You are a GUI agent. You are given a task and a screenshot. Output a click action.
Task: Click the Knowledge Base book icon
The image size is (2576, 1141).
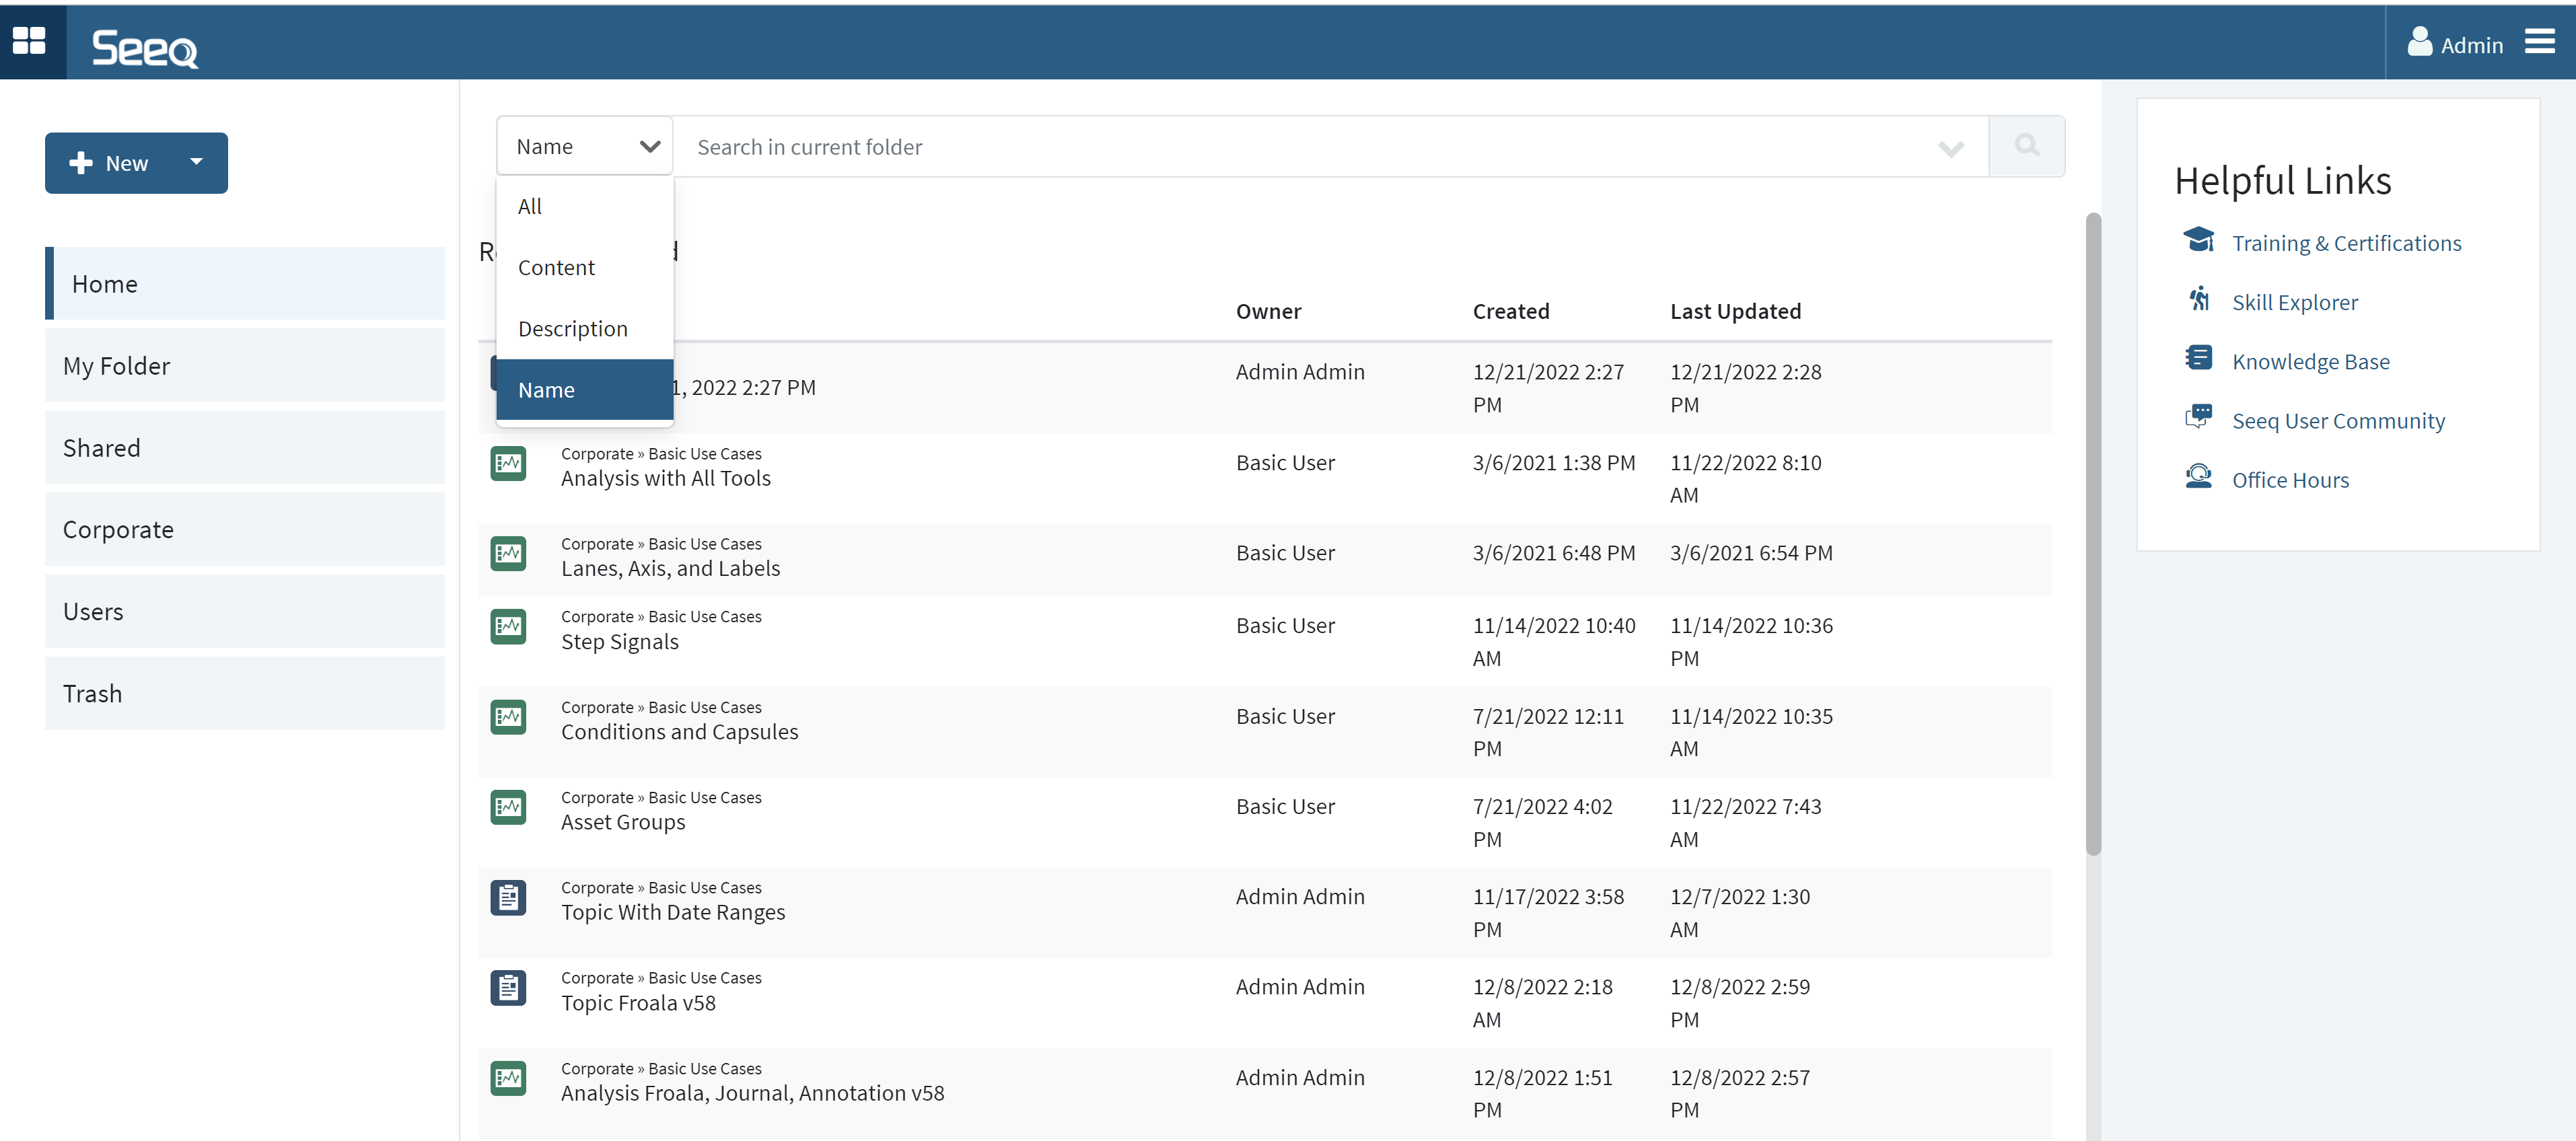(2198, 359)
